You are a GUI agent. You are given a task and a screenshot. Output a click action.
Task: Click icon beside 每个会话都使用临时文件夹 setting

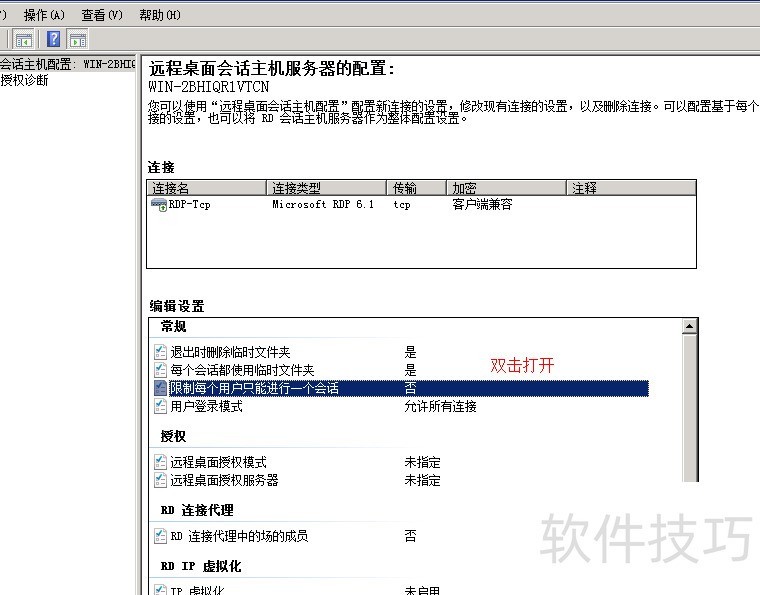(160, 370)
